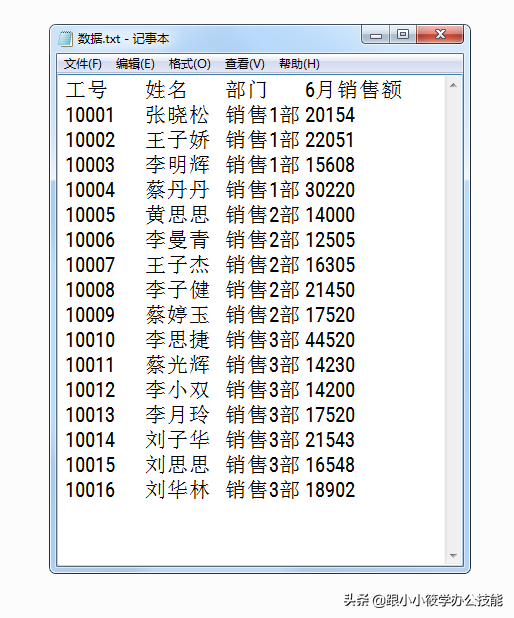Open the 查看(V) menu

pos(244,64)
